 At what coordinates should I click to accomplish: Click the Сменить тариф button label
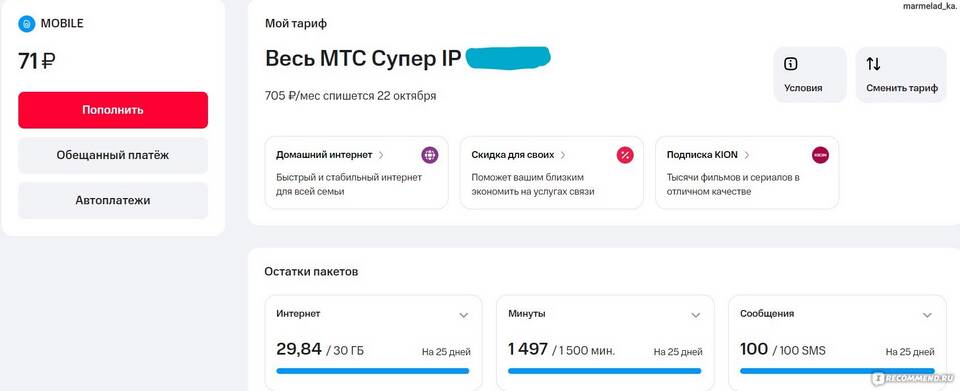902,88
